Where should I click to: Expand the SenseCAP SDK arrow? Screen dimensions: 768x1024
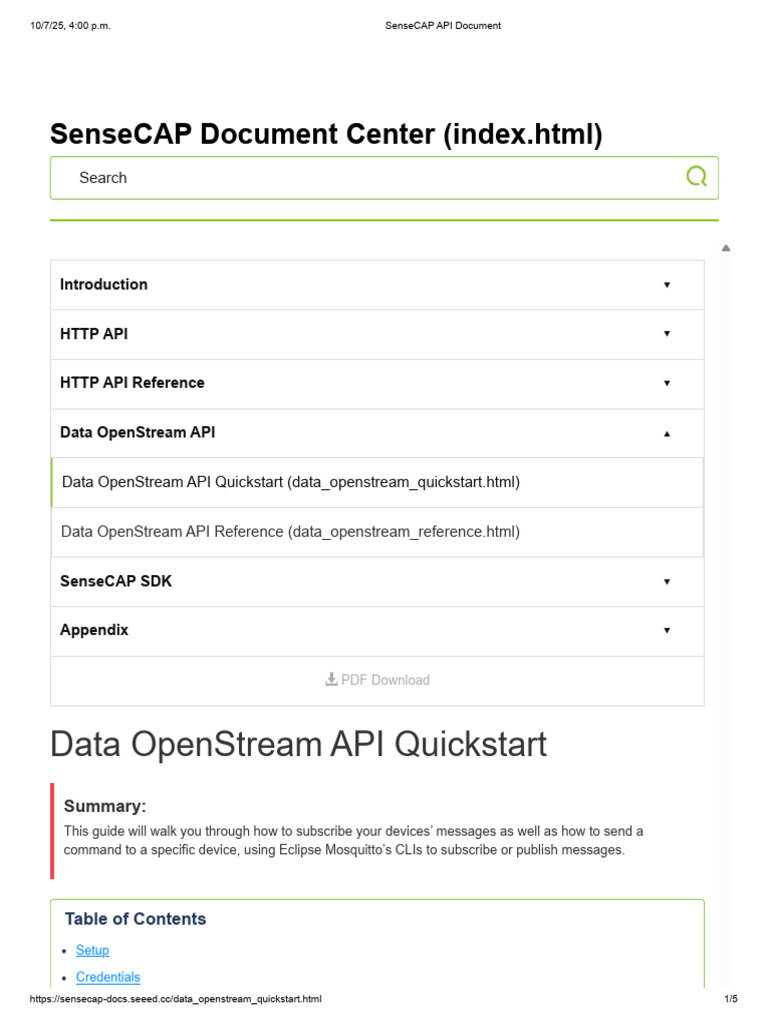(667, 582)
